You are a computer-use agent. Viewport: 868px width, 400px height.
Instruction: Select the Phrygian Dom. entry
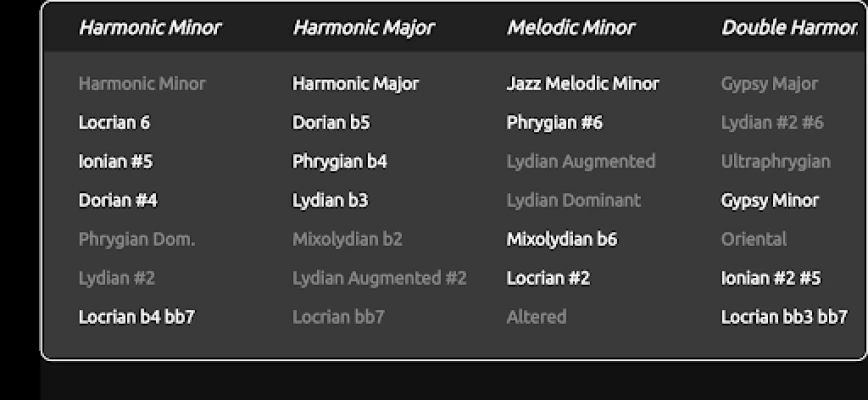(136, 239)
